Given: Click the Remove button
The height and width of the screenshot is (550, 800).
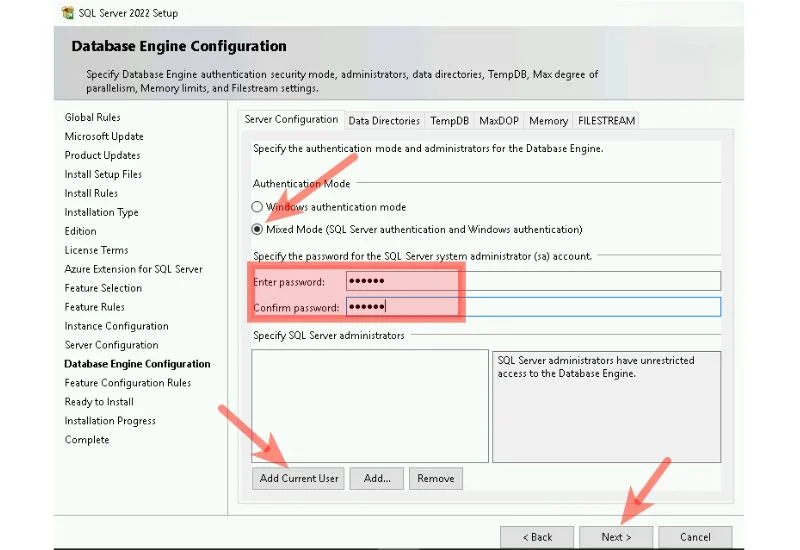Looking at the screenshot, I should click(x=436, y=479).
